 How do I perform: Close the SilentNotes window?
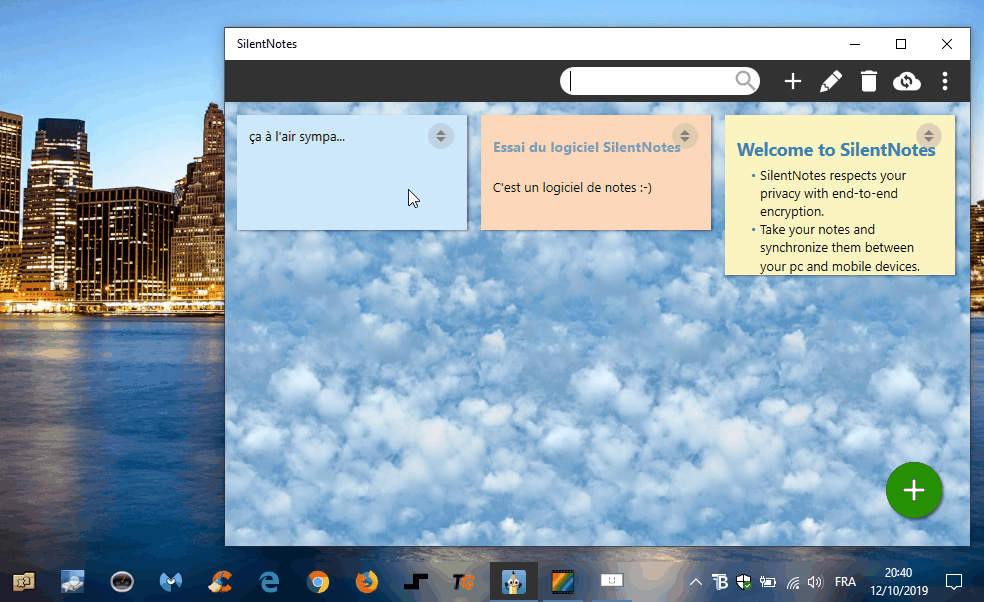[947, 44]
